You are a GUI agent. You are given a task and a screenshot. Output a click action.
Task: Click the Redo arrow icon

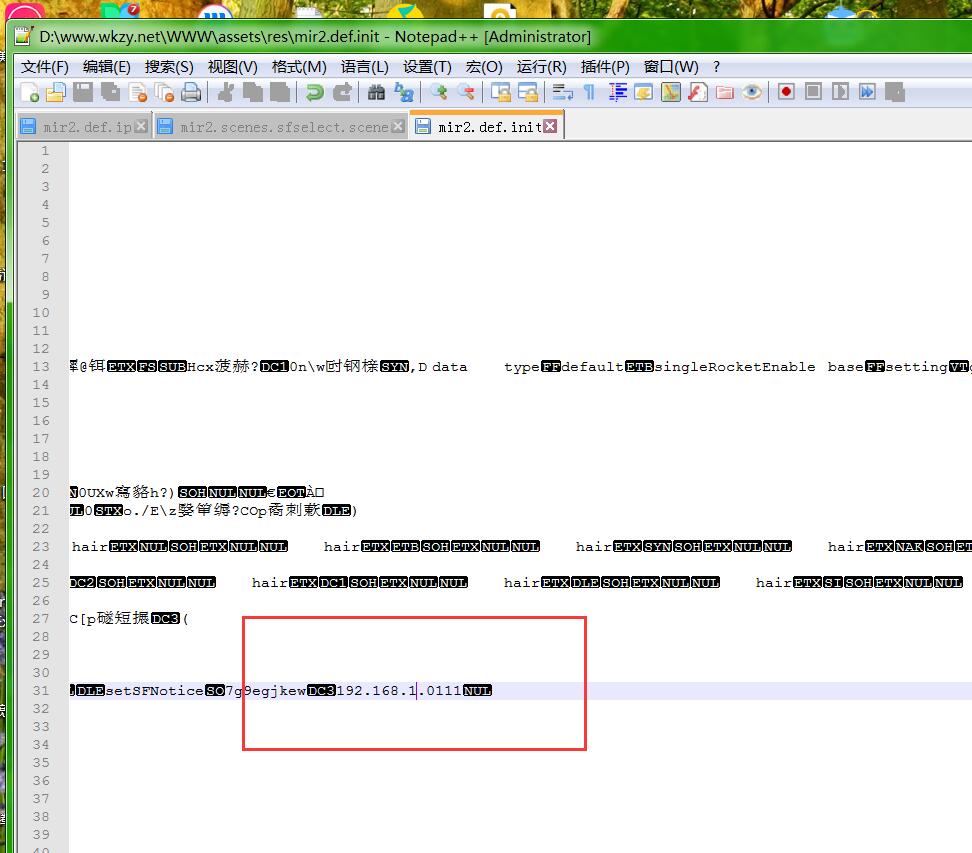coord(342,93)
